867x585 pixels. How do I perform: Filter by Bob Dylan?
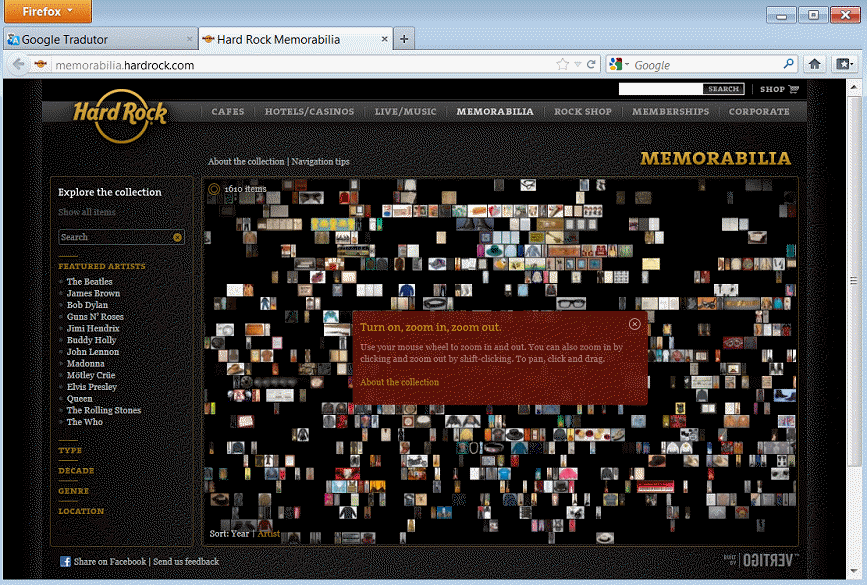[x=87, y=305]
